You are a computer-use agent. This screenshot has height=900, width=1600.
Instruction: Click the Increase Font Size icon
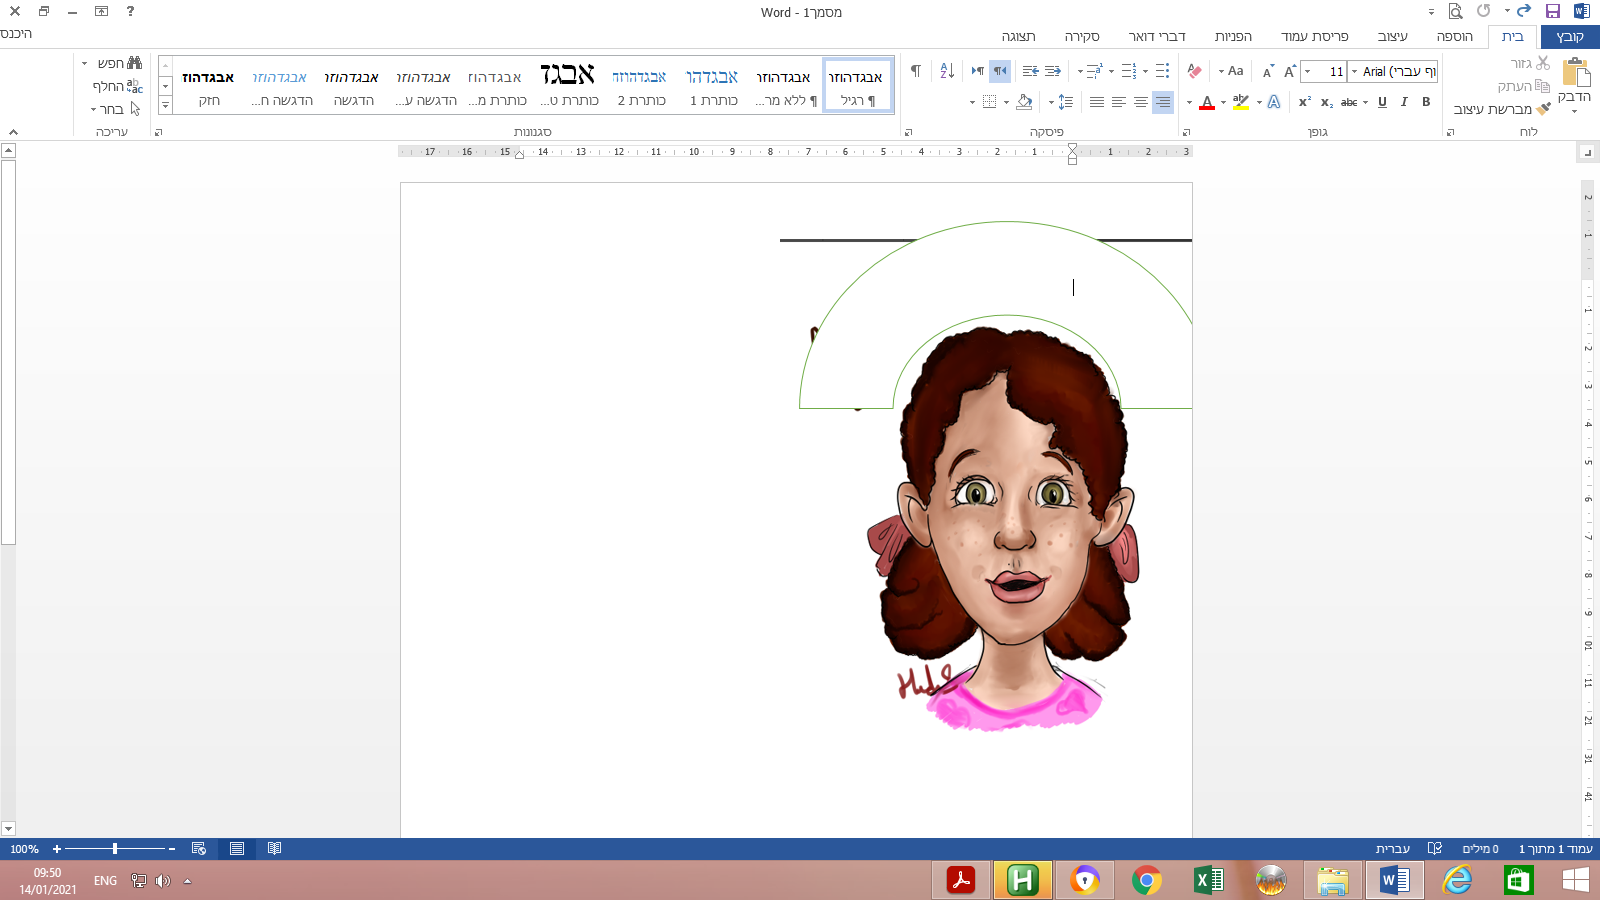point(1290,71)
